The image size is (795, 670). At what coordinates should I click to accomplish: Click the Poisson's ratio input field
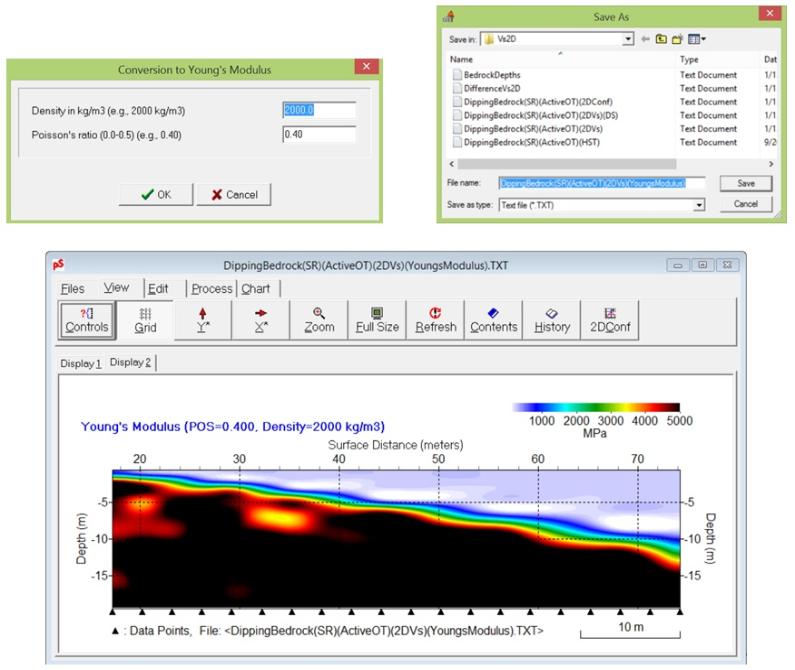(x=319, y=135)
